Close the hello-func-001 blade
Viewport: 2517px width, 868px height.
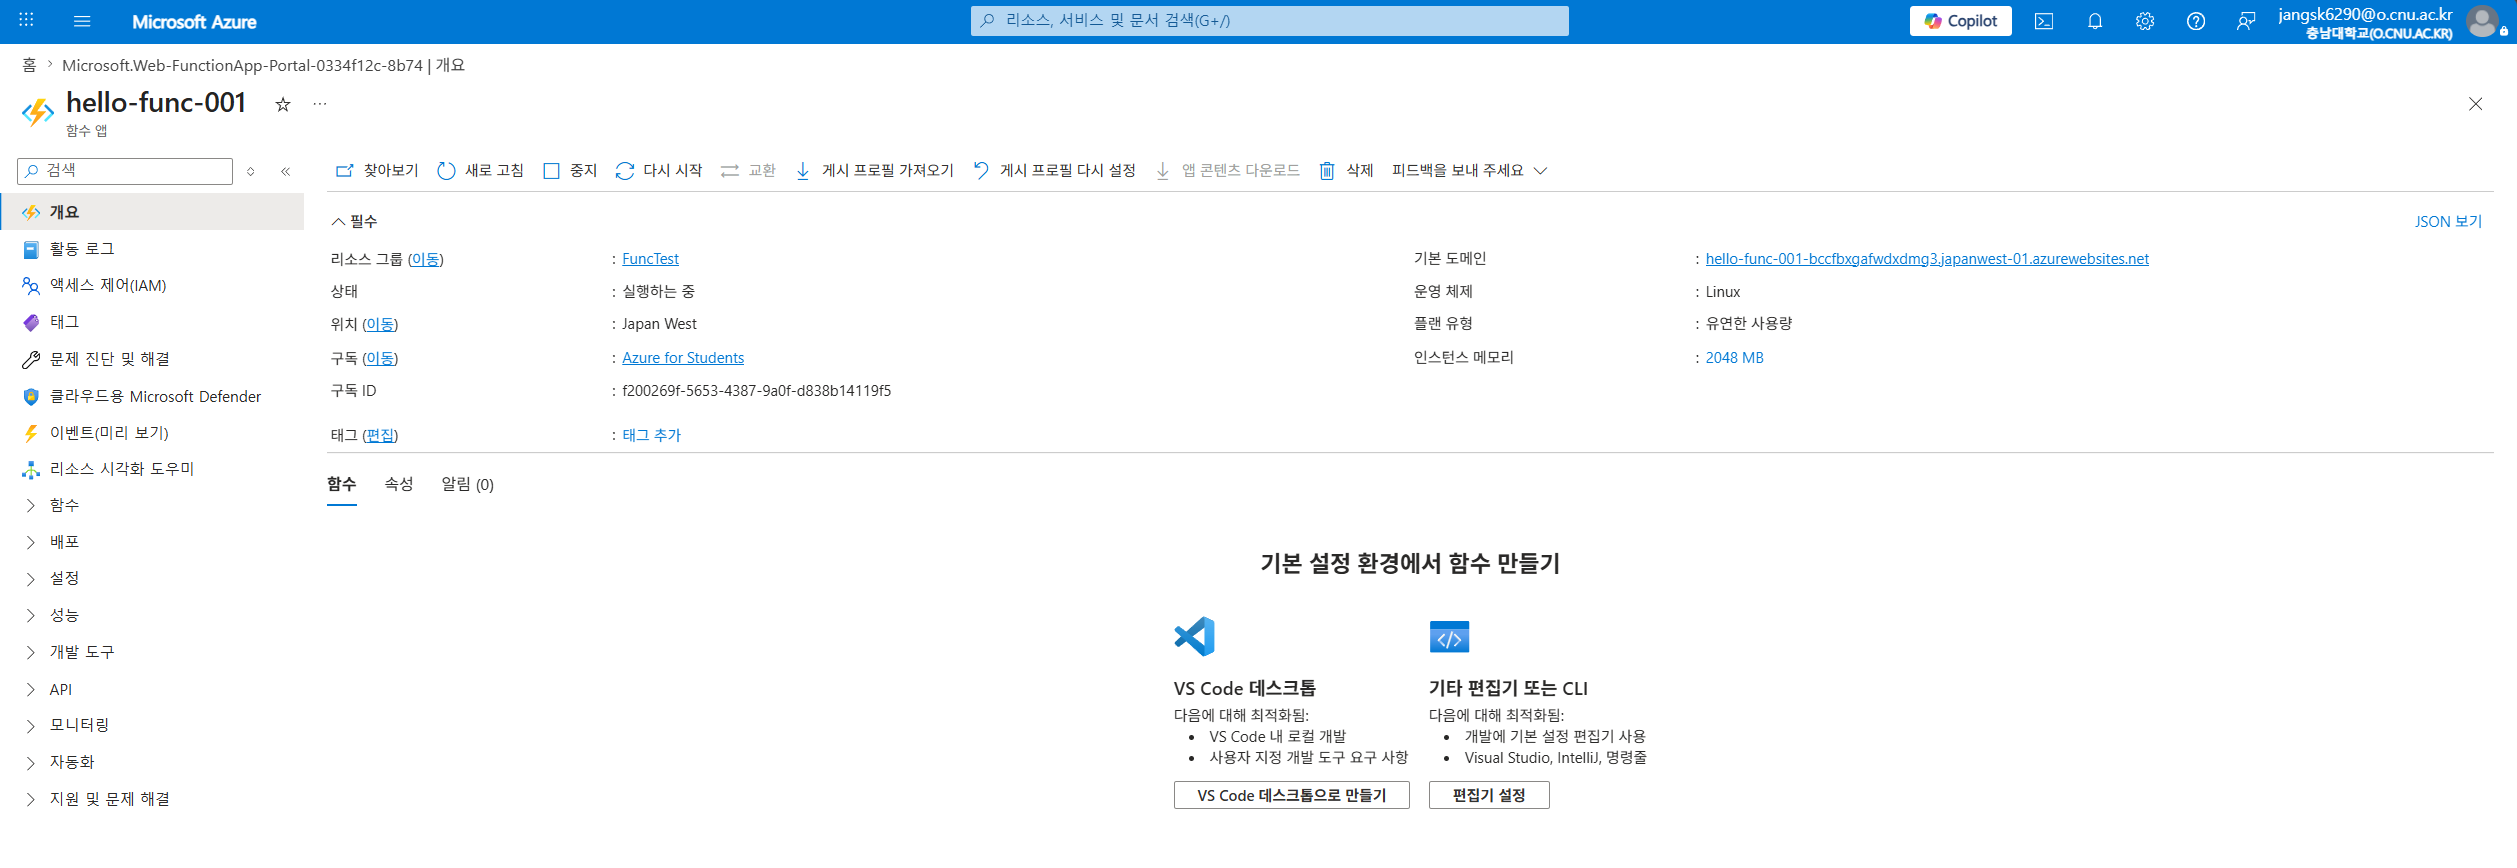pos(2476,104)
